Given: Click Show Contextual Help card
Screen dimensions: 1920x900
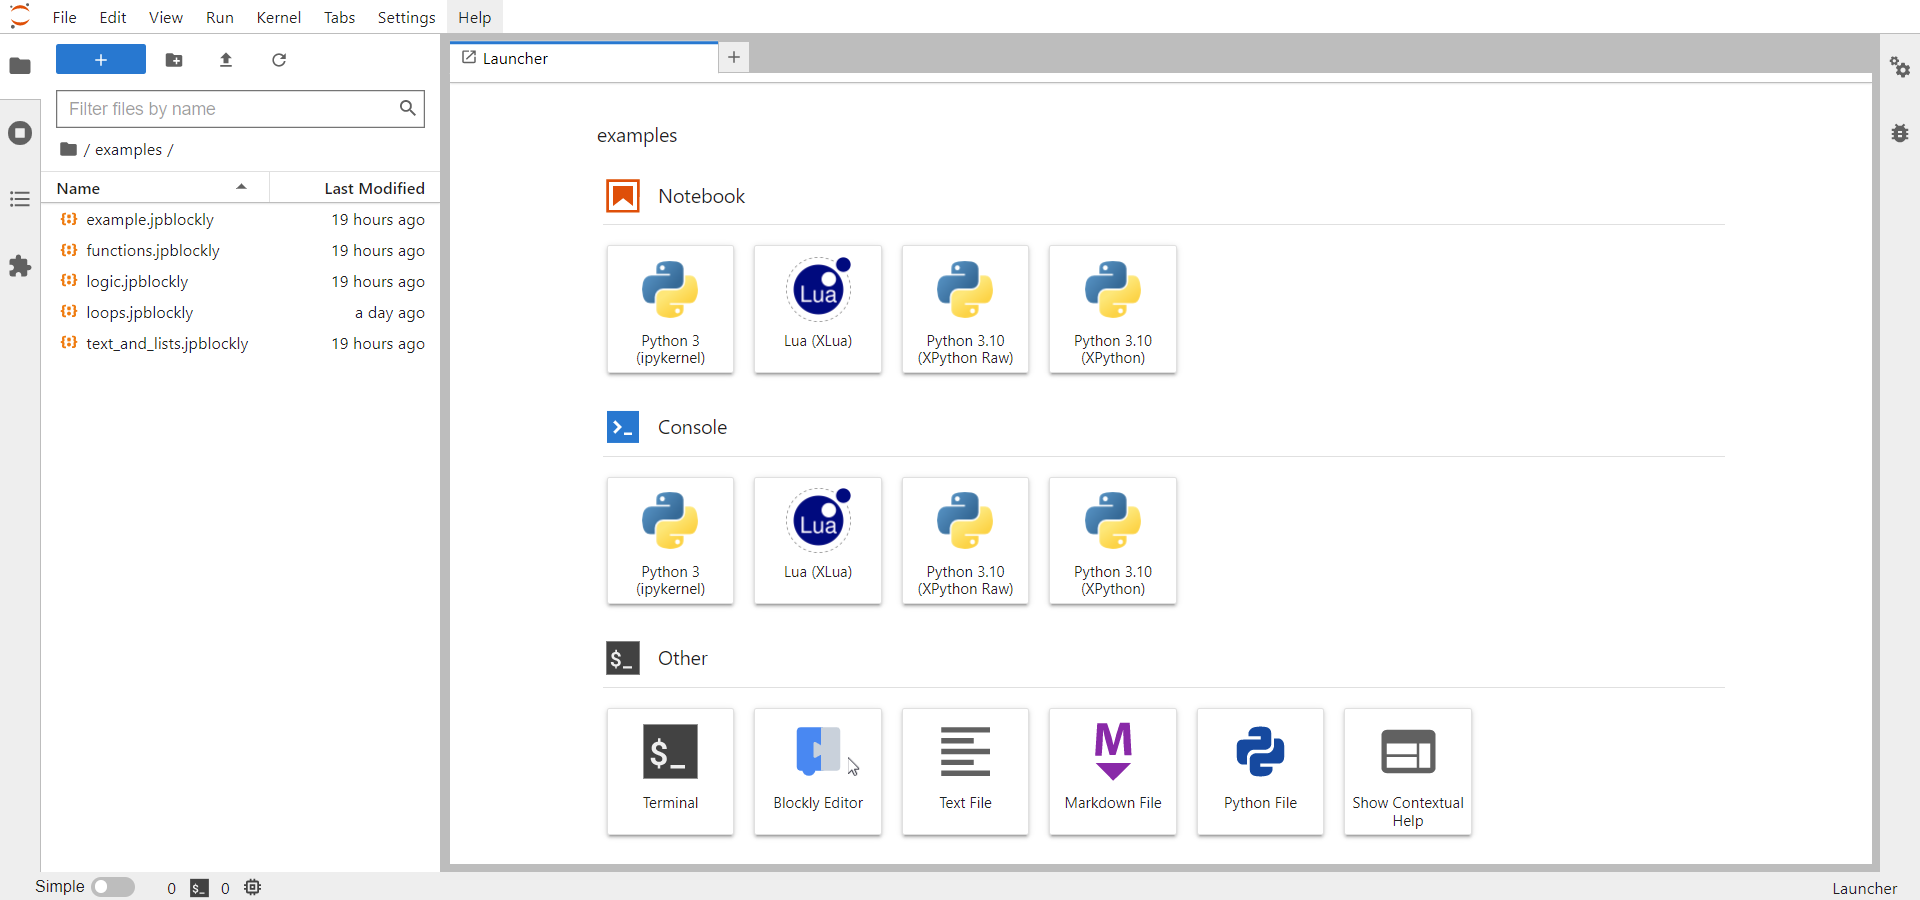Looking at the screenshot, I should (x=1408, y=772).
